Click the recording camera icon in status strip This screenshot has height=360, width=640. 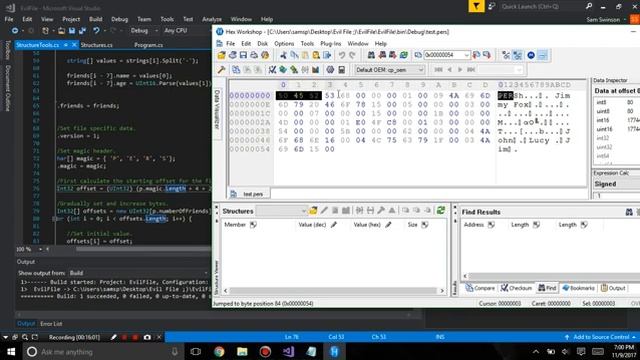[x=147, y=337]
